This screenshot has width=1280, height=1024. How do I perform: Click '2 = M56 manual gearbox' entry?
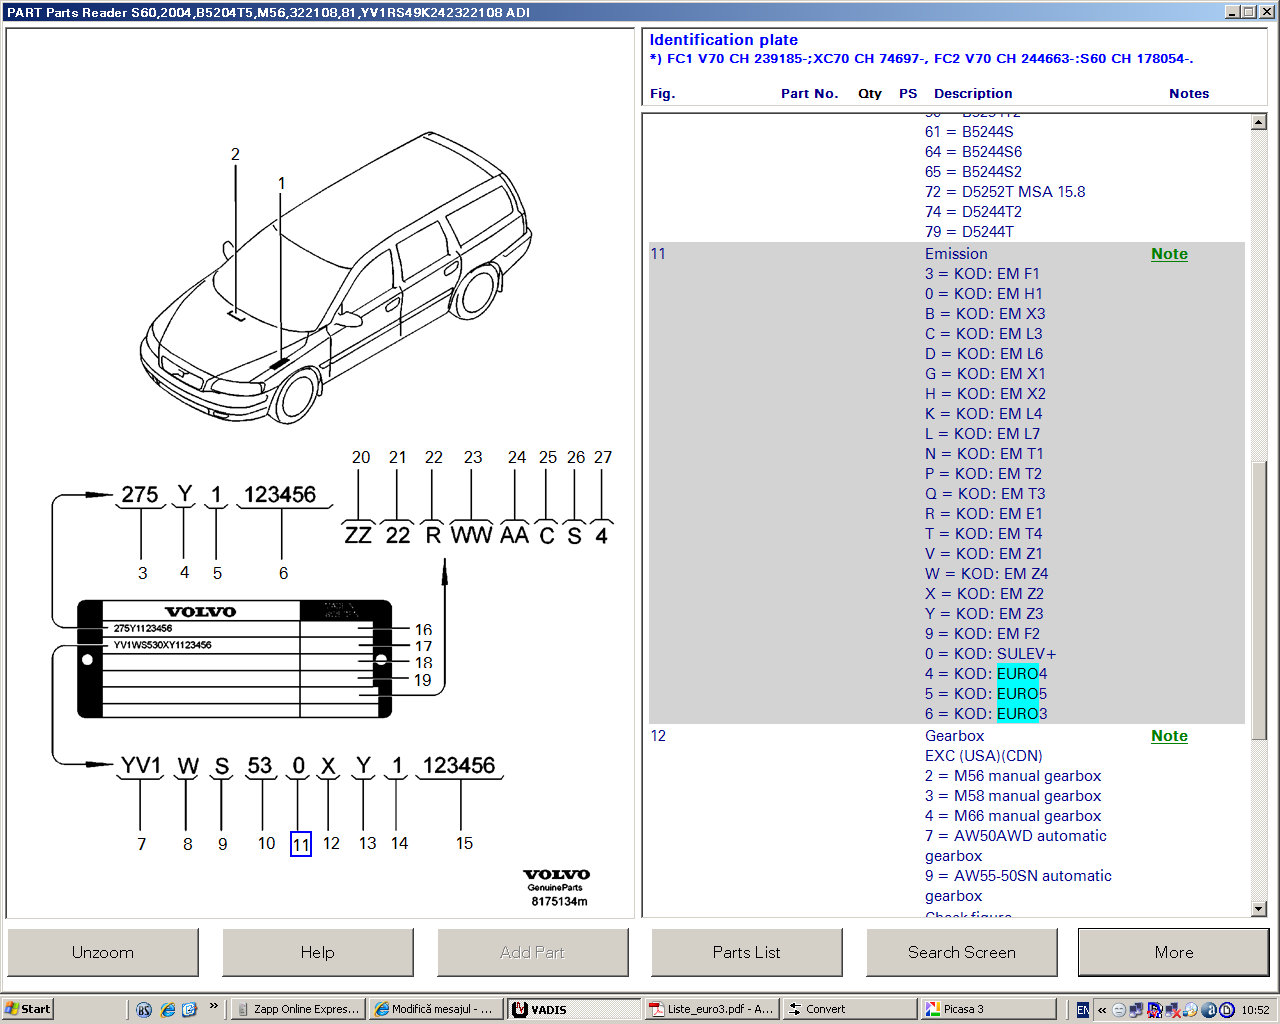pyautogui.click(x=1013, y=776)
